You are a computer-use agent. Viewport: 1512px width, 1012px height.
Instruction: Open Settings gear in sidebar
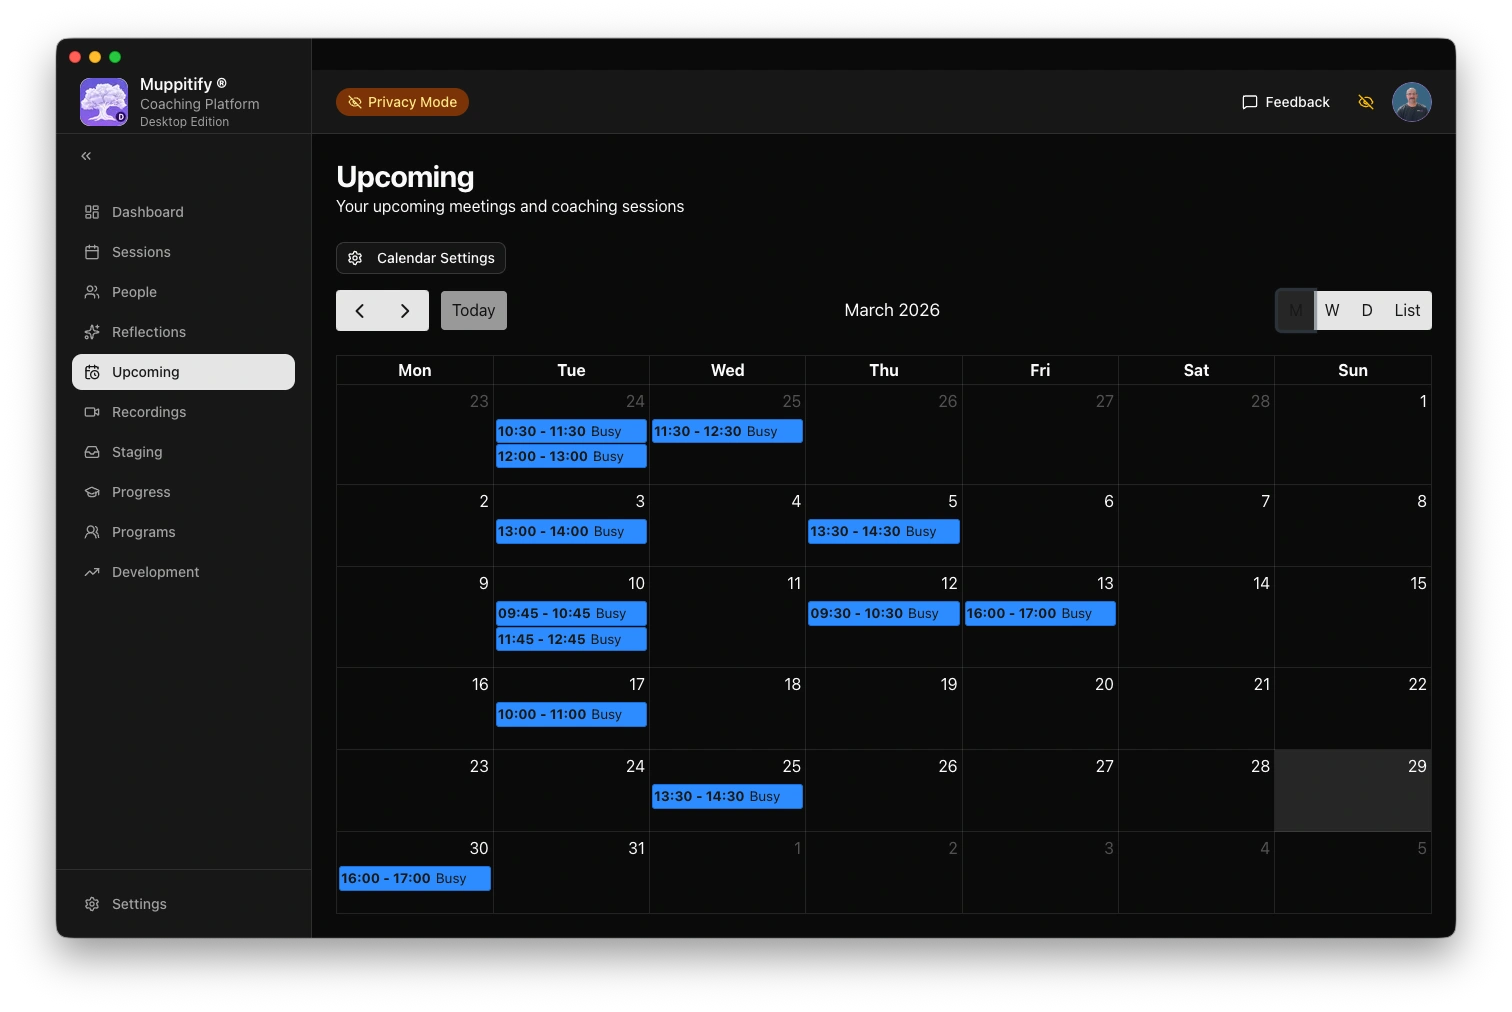point(138,904)
